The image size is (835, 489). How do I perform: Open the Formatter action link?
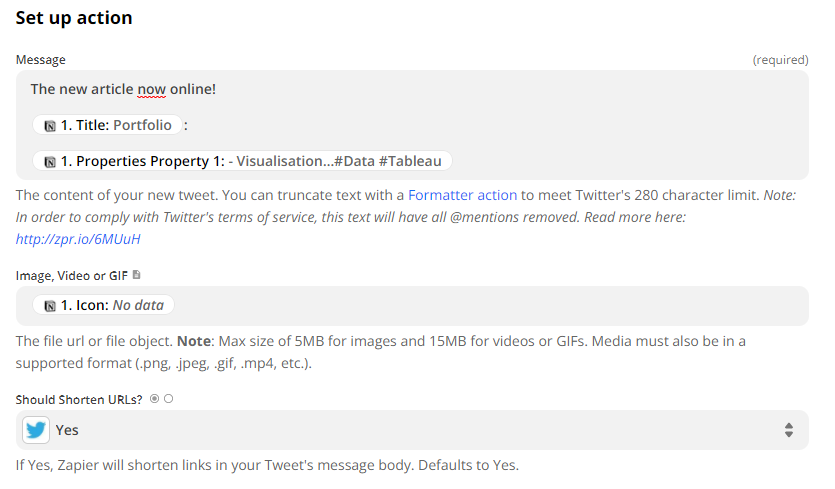pyautogui.click(x=462, y=195)
